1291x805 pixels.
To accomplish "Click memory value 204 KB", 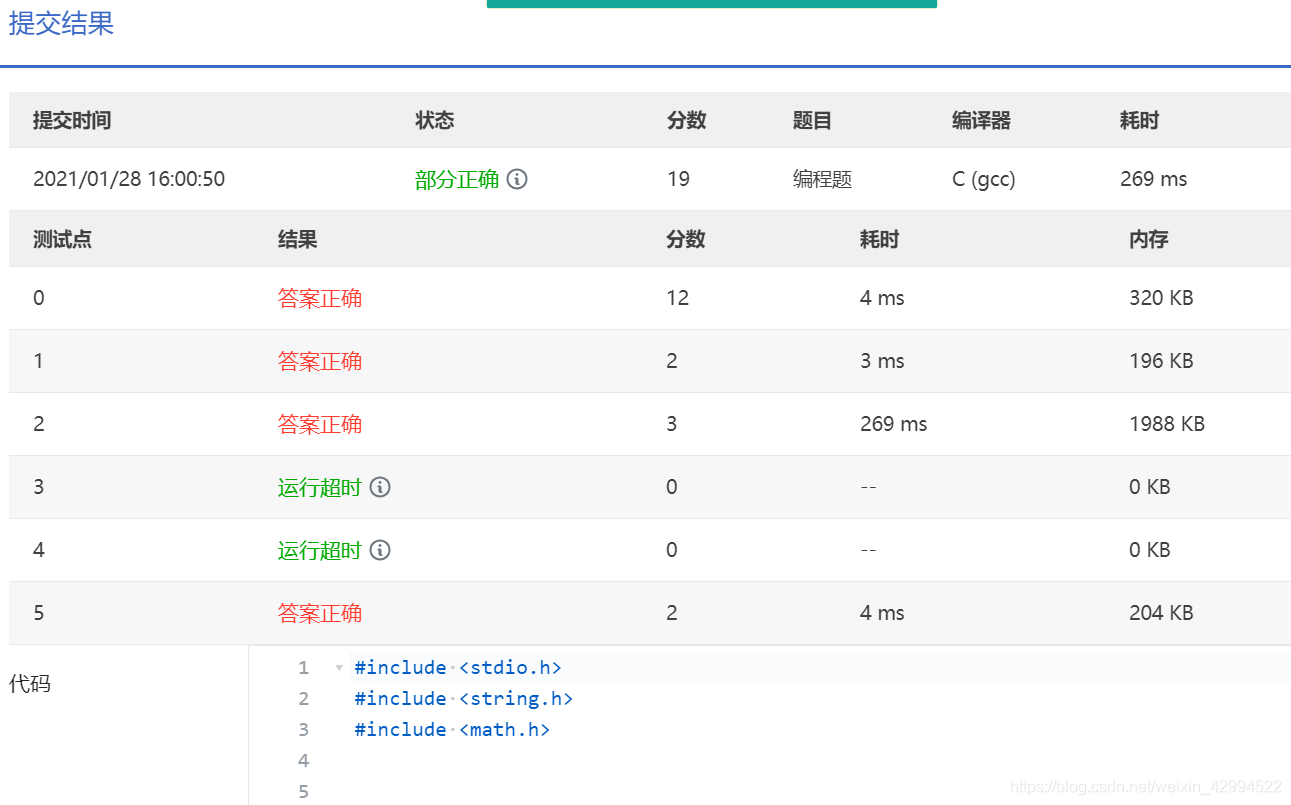I will (x=1161, y=613).
